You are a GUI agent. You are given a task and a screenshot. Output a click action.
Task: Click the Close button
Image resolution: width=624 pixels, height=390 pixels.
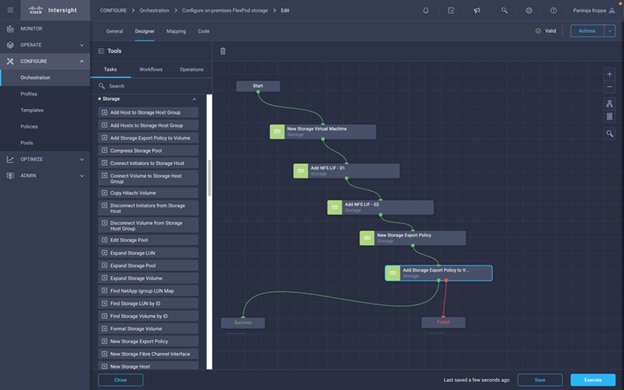(121, 380)
